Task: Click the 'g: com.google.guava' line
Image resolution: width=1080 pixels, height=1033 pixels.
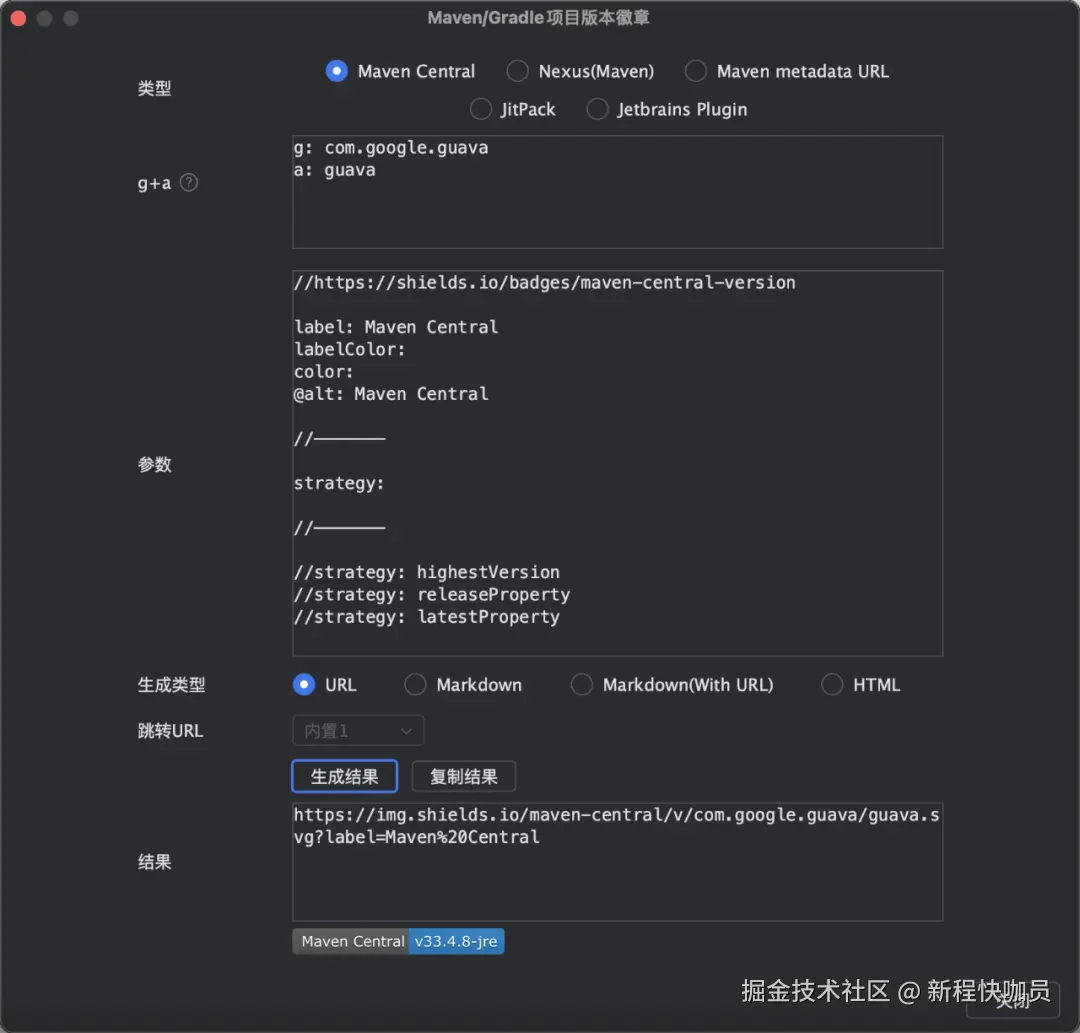Action: tap(391, 147)
